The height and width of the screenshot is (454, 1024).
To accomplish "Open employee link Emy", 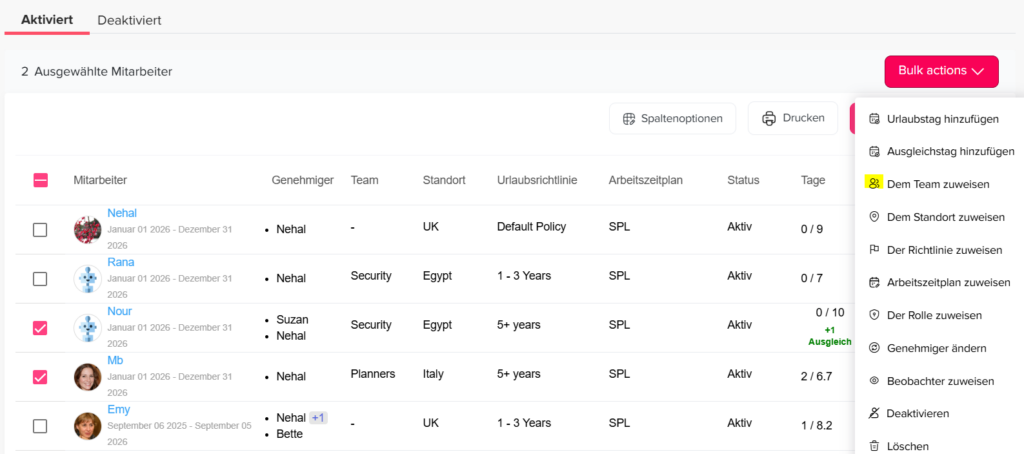I will click(119, 410).
